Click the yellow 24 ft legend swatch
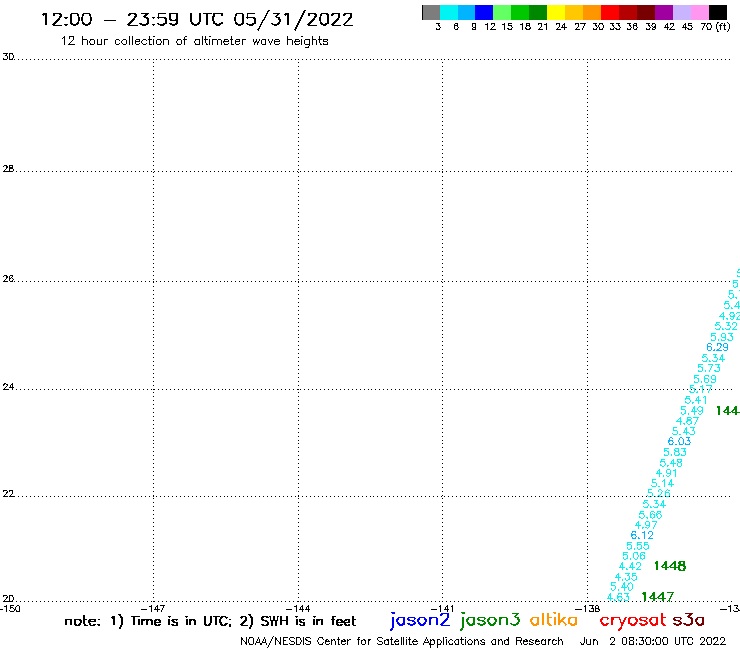This screenshot has height=650, width=740. point(556,13)
